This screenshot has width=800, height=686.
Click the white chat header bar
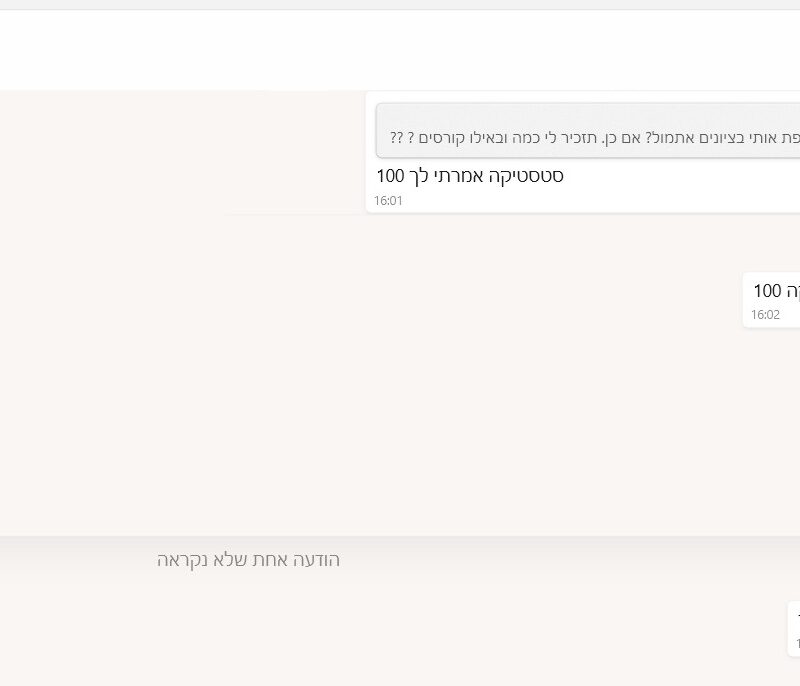tap(400, 50)
